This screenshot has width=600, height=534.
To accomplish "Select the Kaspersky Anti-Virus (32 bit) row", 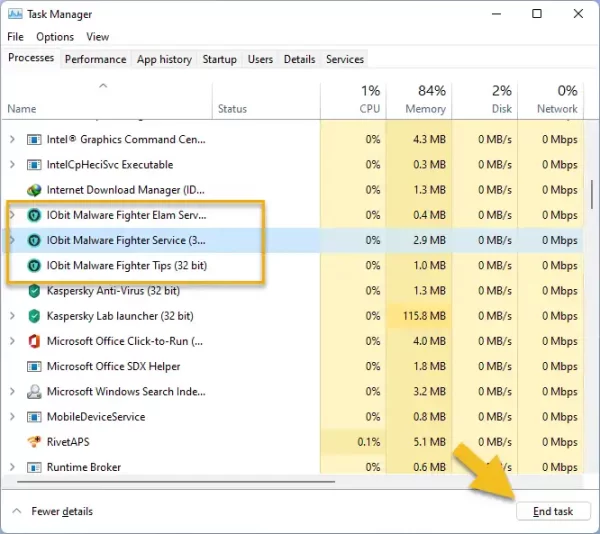I will point(293,291).
